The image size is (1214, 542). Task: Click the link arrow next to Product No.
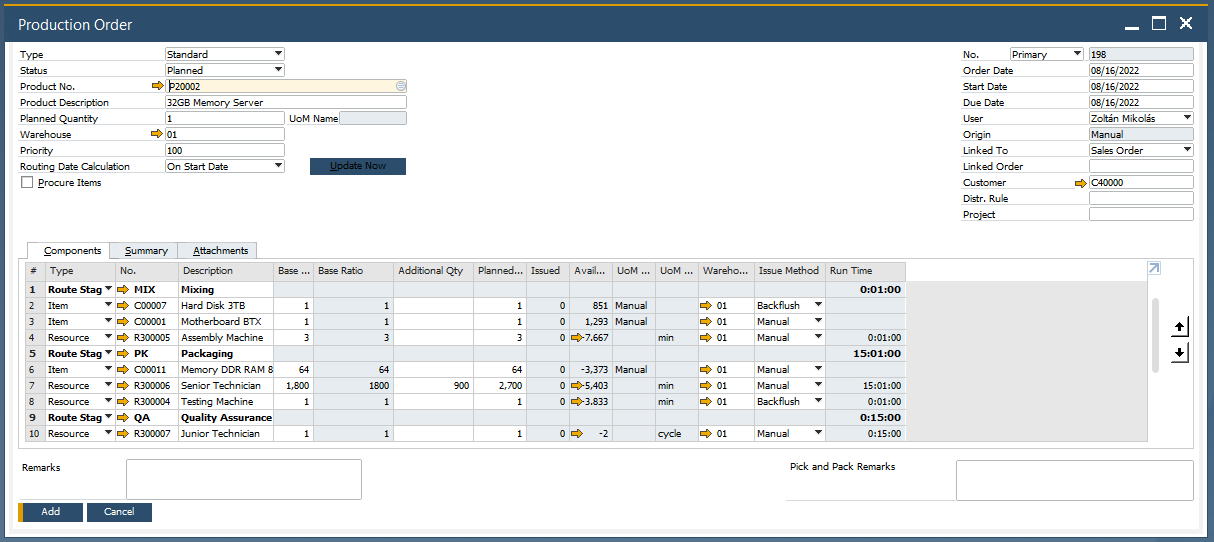click(157, 87)
